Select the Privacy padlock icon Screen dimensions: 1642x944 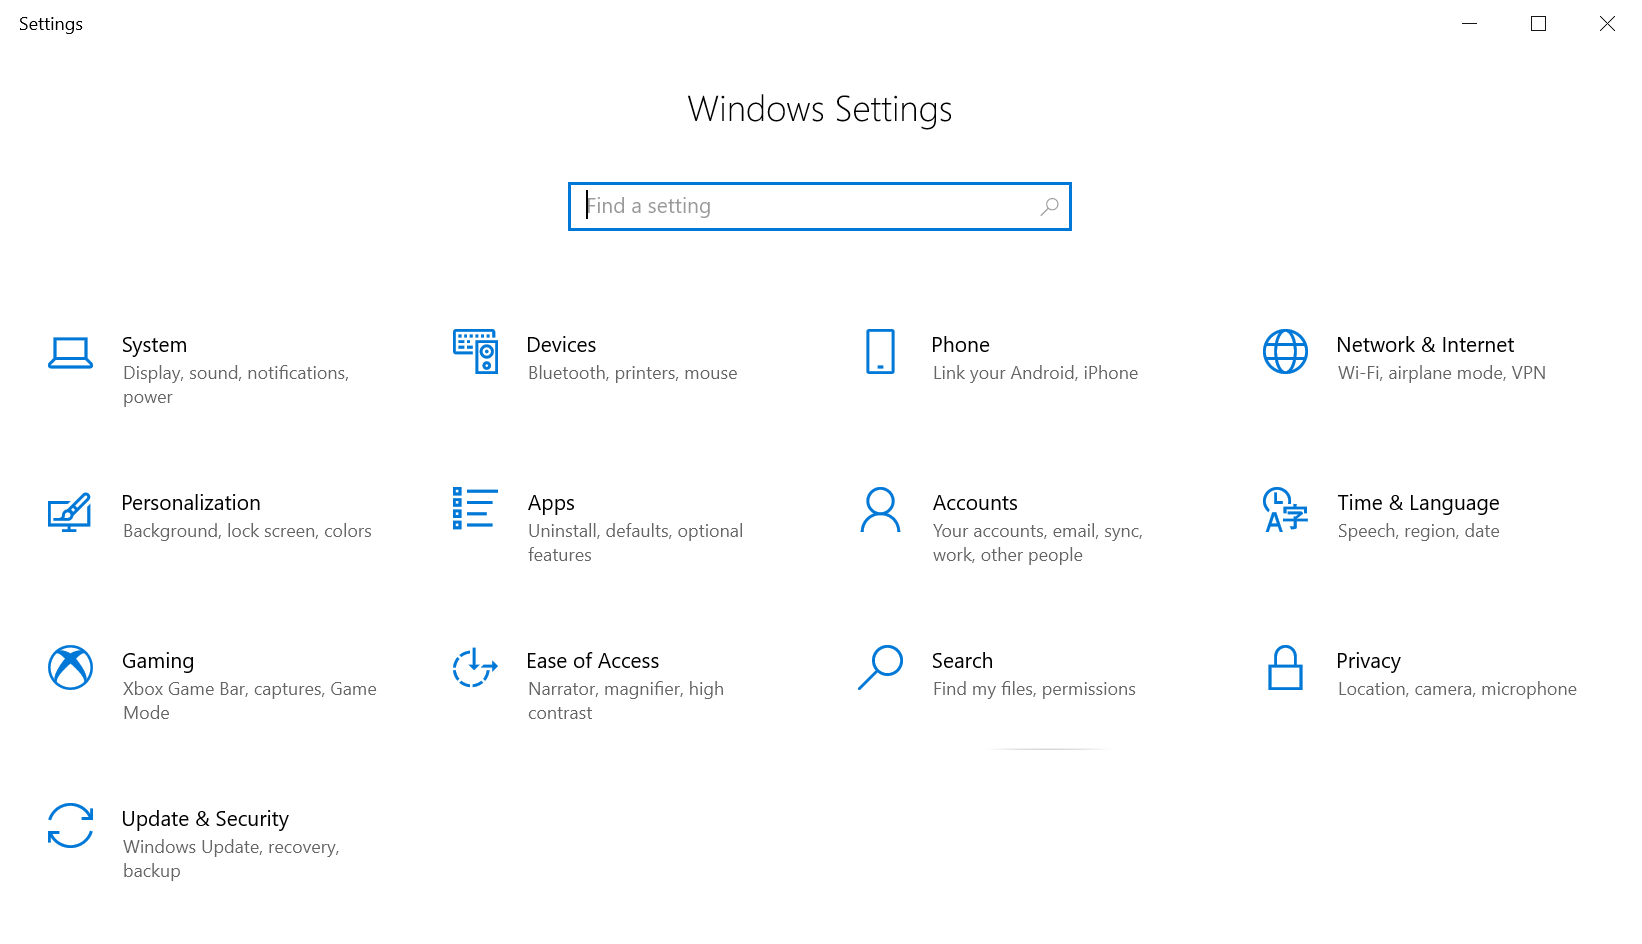pos(1285,668)
